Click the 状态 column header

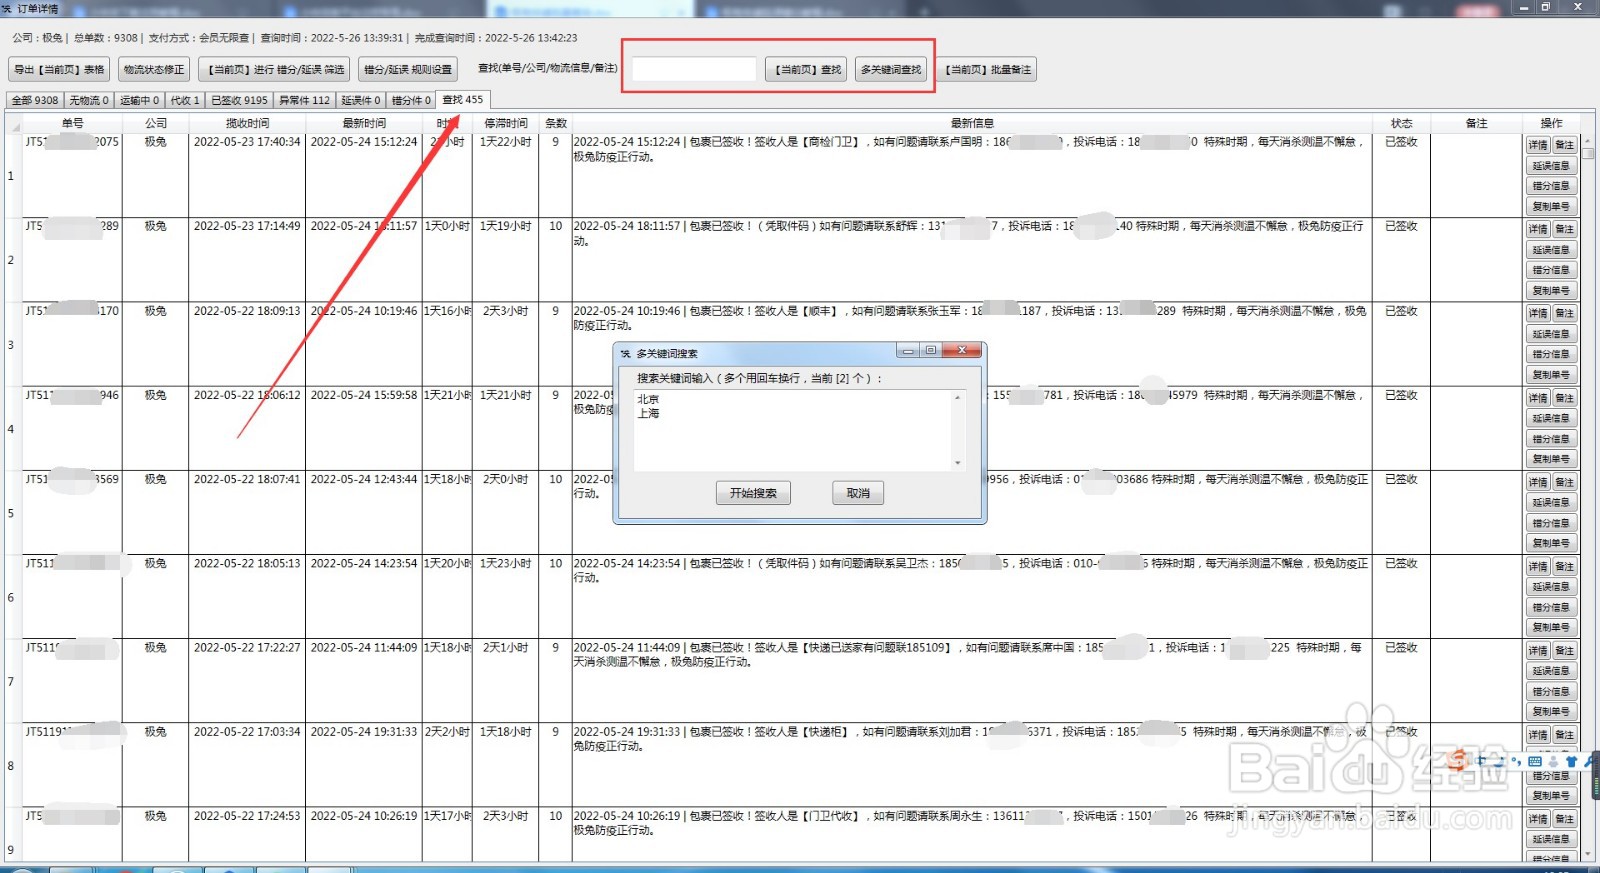1401,123
